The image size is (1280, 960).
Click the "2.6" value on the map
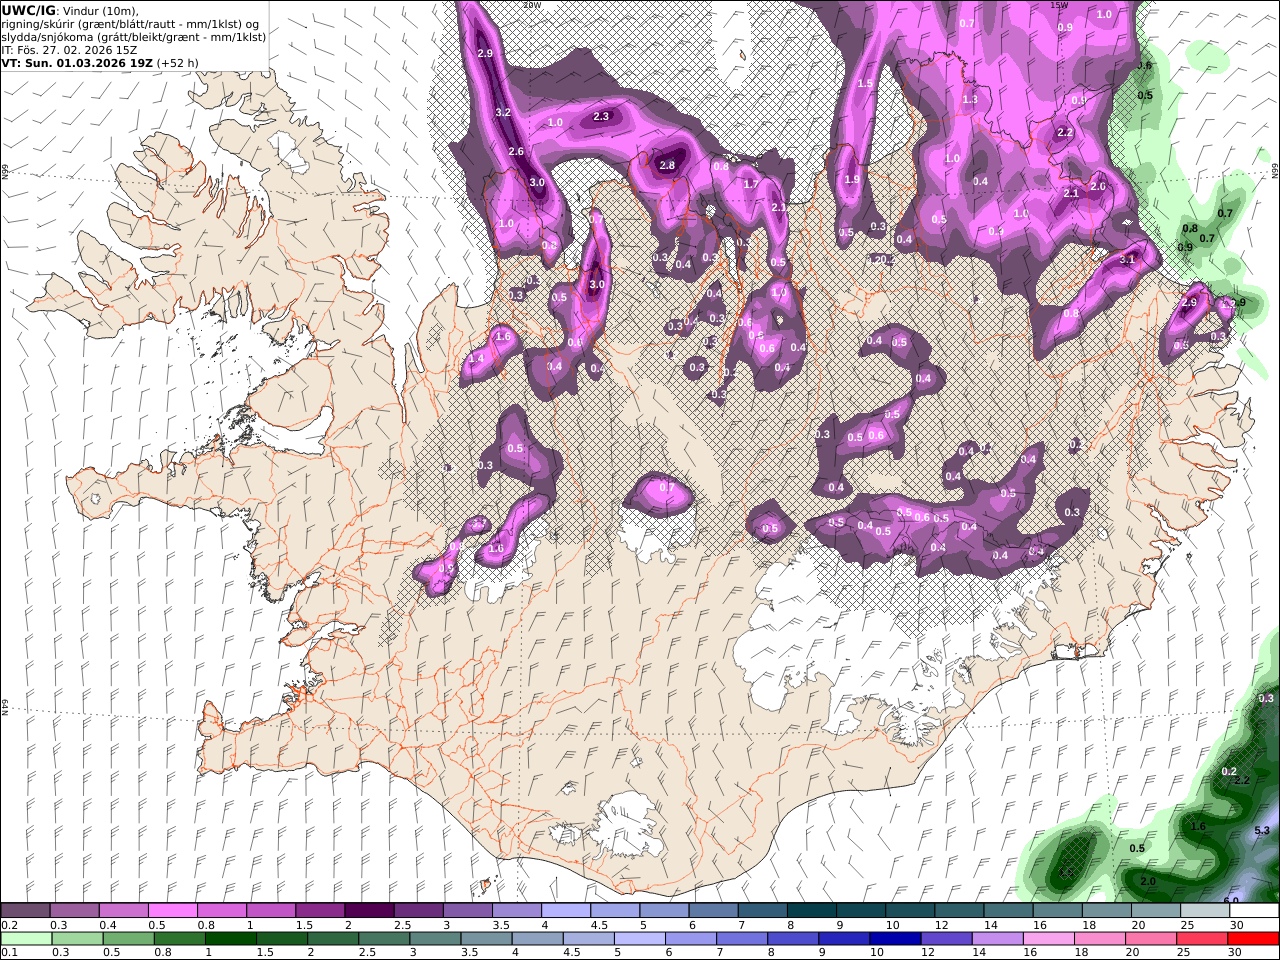pyautogui.click(x=516, y=152)
